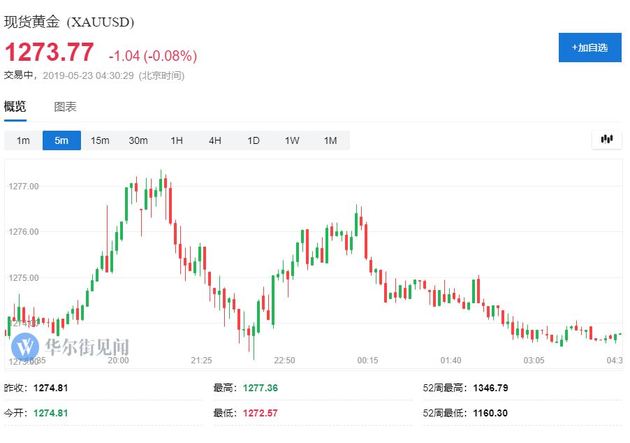Click the 现货黄金 (XAUUSD) title

click(70, 21)
